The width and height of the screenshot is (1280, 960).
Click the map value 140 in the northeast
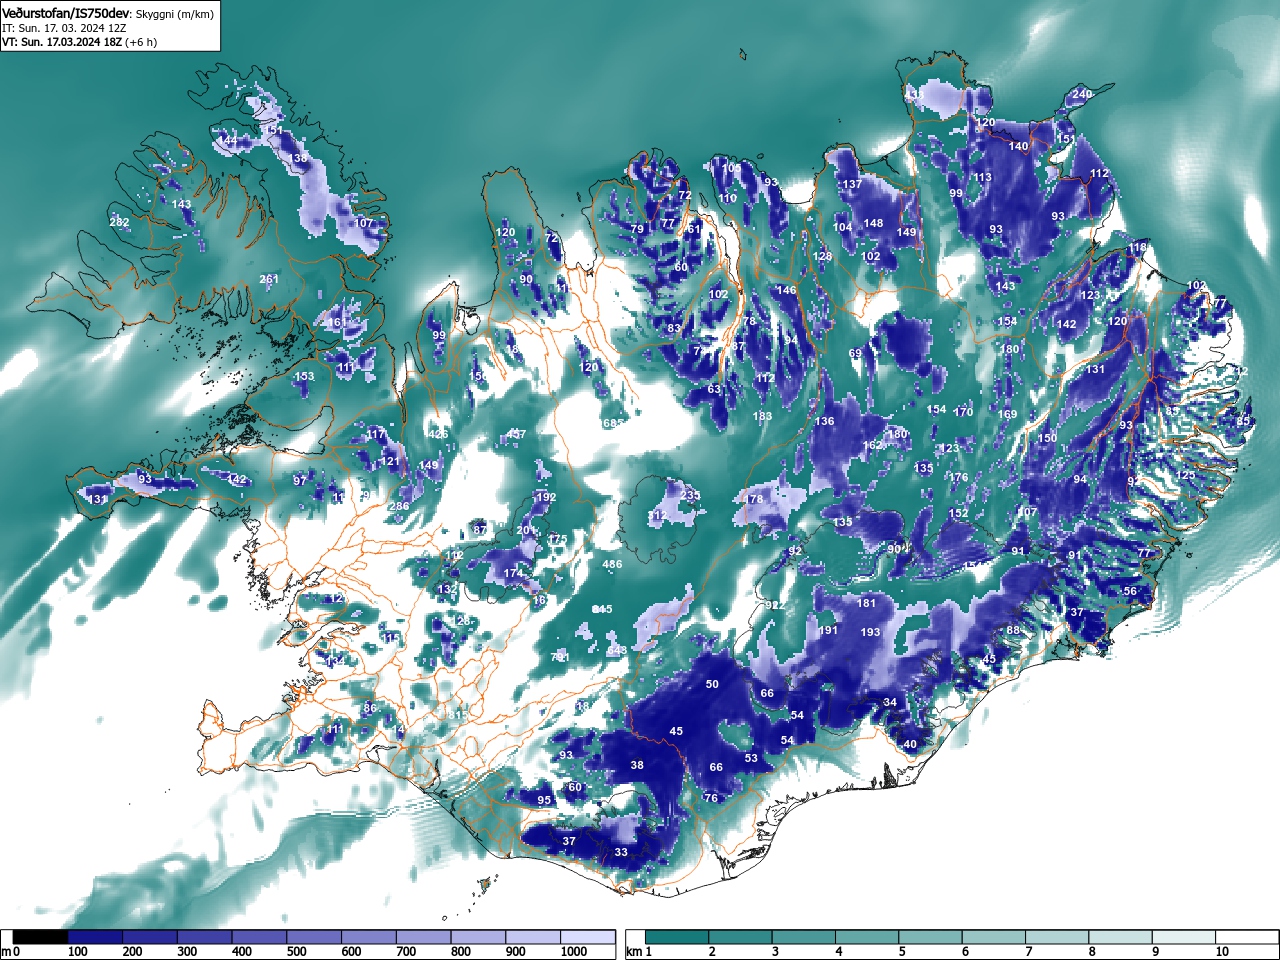coord(1018,147)
